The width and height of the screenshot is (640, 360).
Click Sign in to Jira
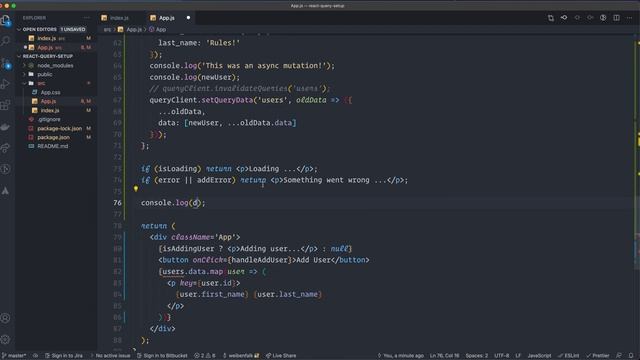[x=64, y=356]
